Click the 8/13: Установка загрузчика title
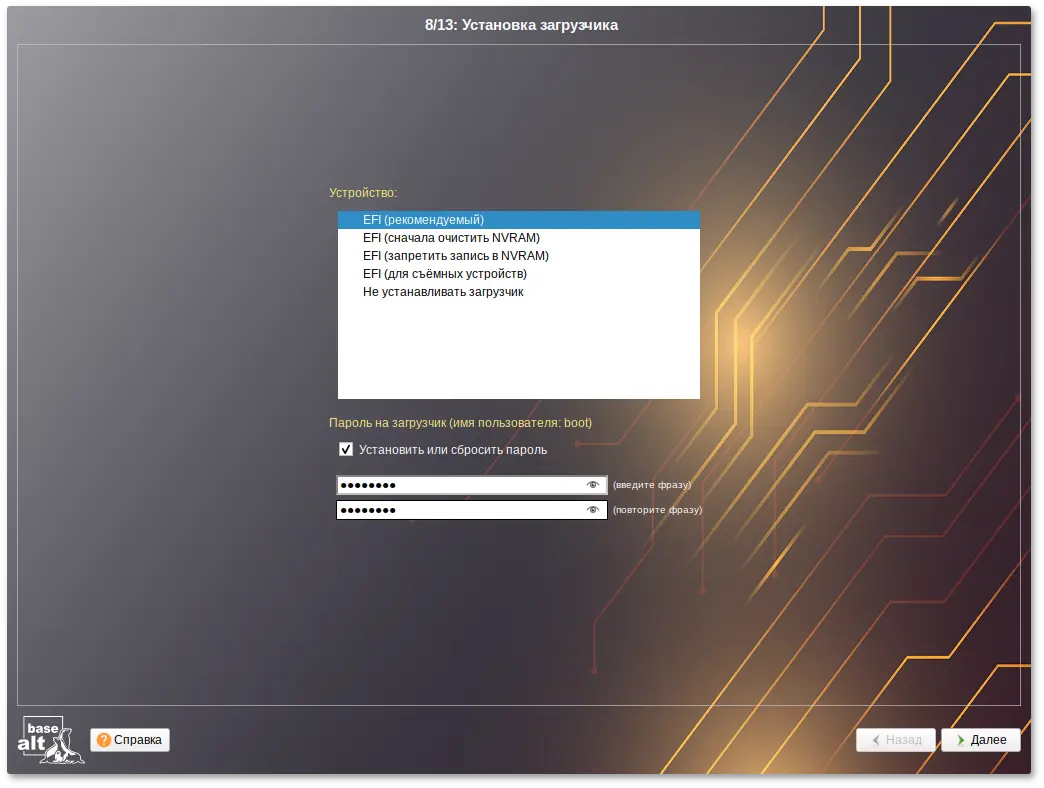 click(x=521, y=25)
